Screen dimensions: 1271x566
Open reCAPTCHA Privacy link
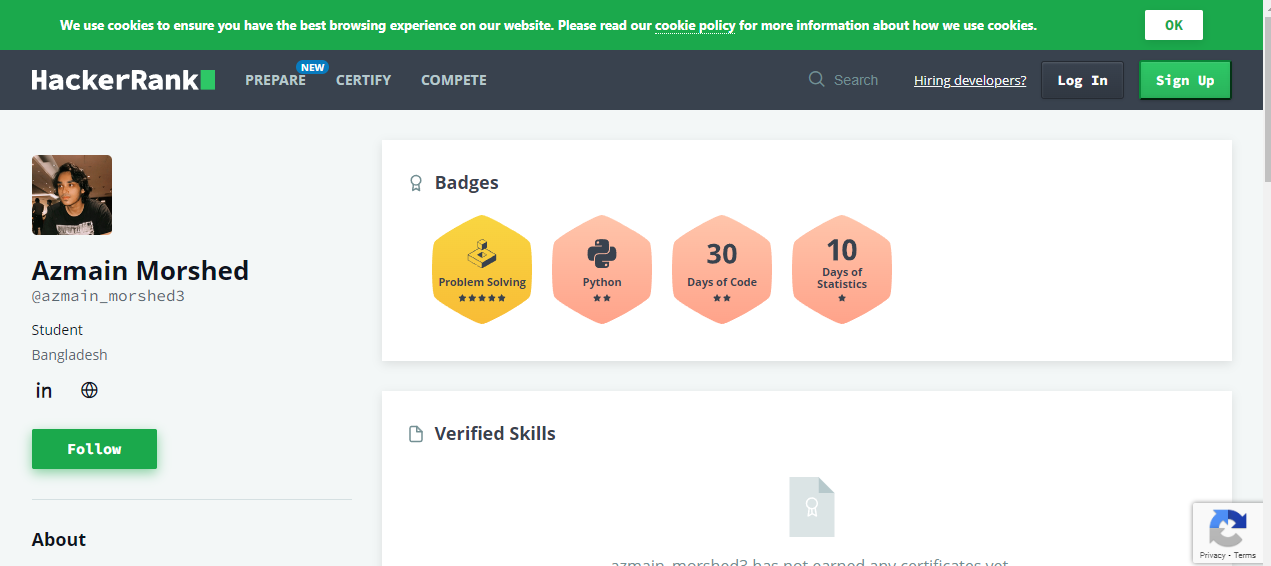click(x=1212, y=555)
